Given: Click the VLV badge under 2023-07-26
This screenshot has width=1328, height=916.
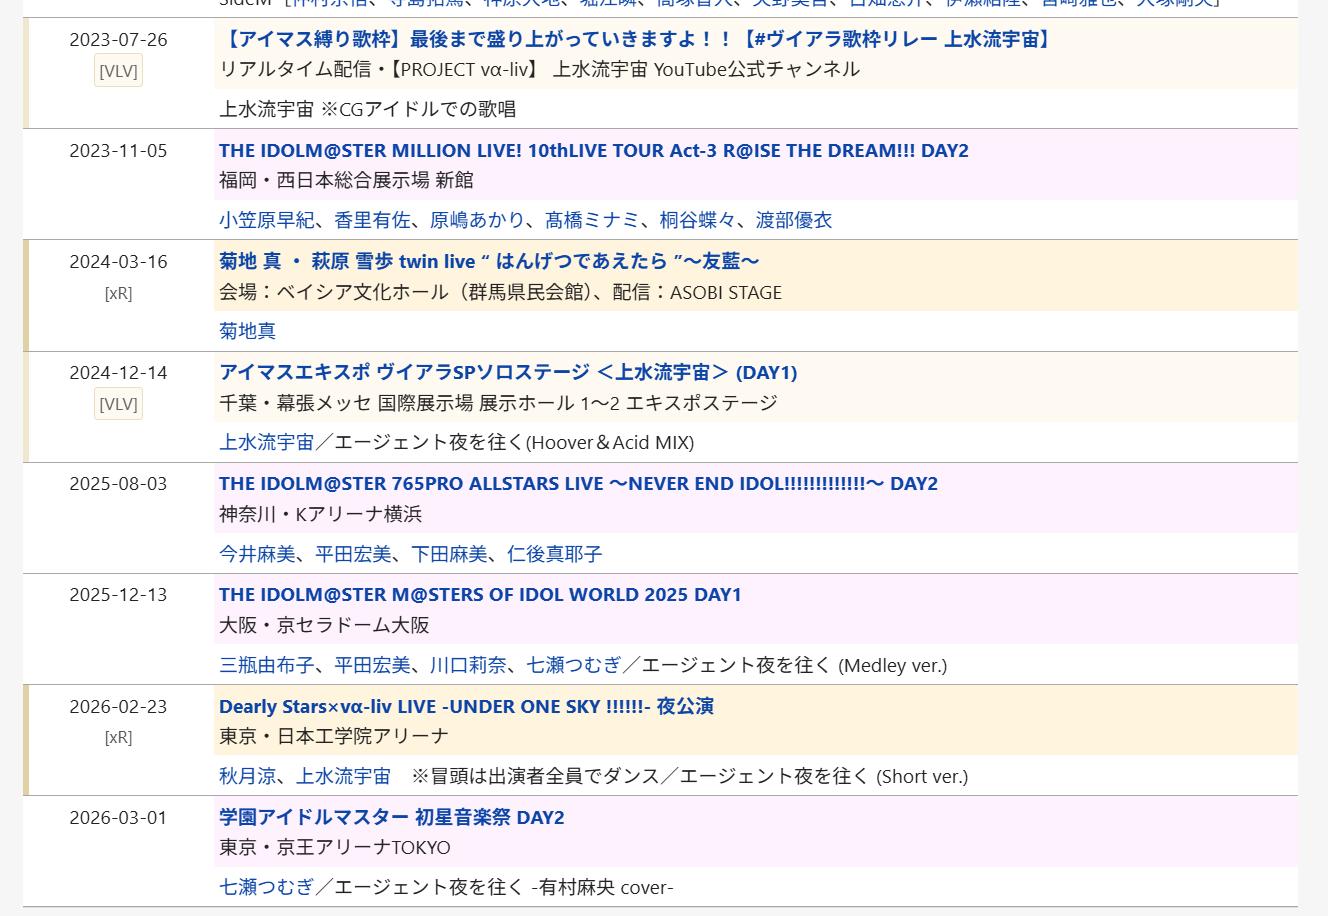Looking at the screenshot, I should (x=118, y=71).
